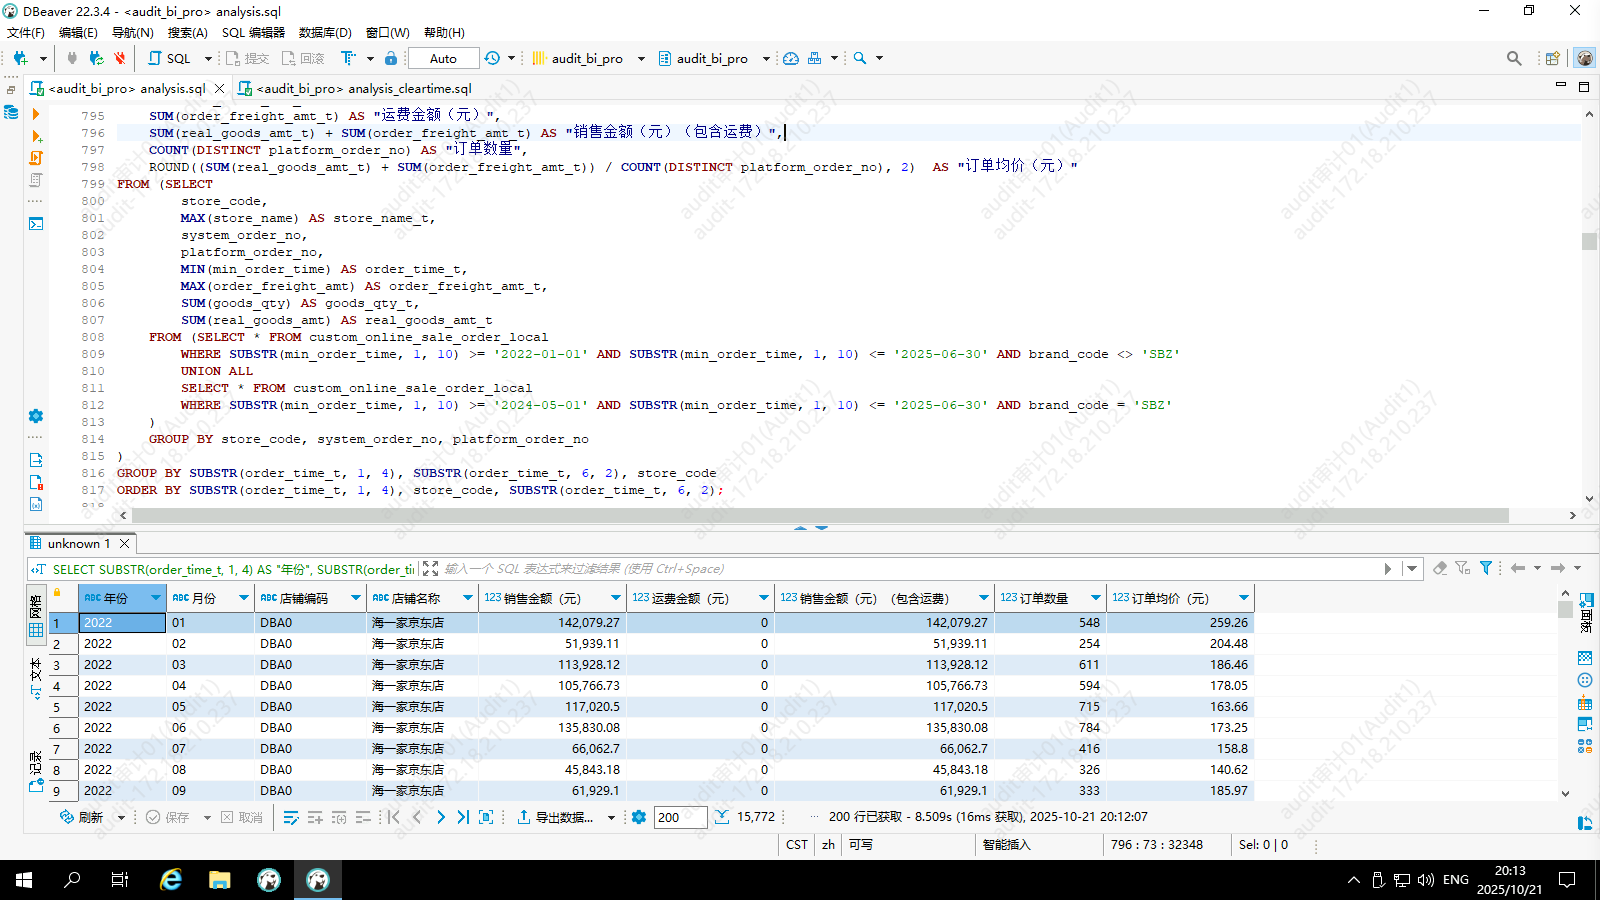
Task: Toggle the auto-commit lock icon
Action: [391, 58]
